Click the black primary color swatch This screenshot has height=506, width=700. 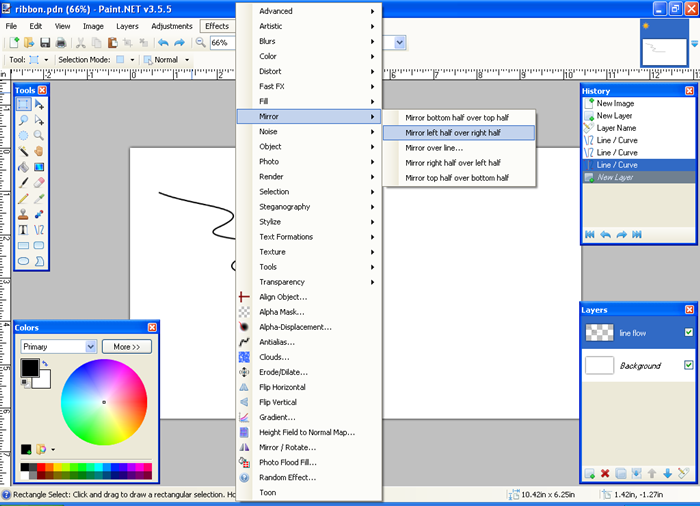coord(30,368)
